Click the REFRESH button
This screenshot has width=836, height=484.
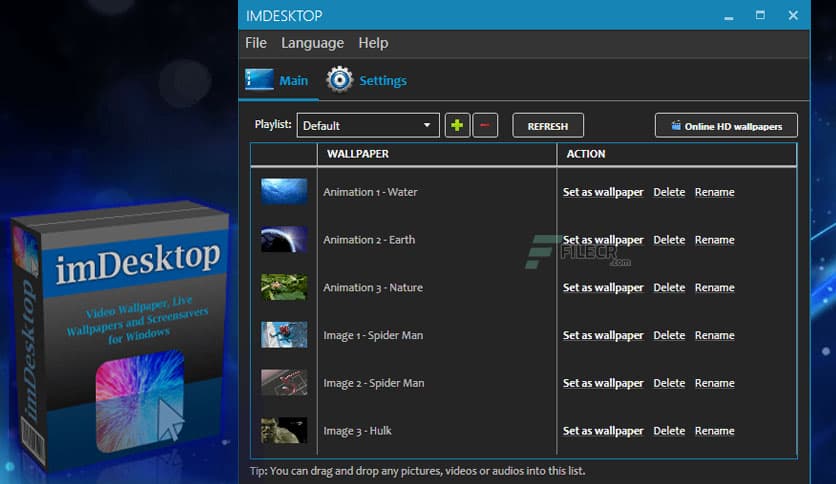coord(548,126)
